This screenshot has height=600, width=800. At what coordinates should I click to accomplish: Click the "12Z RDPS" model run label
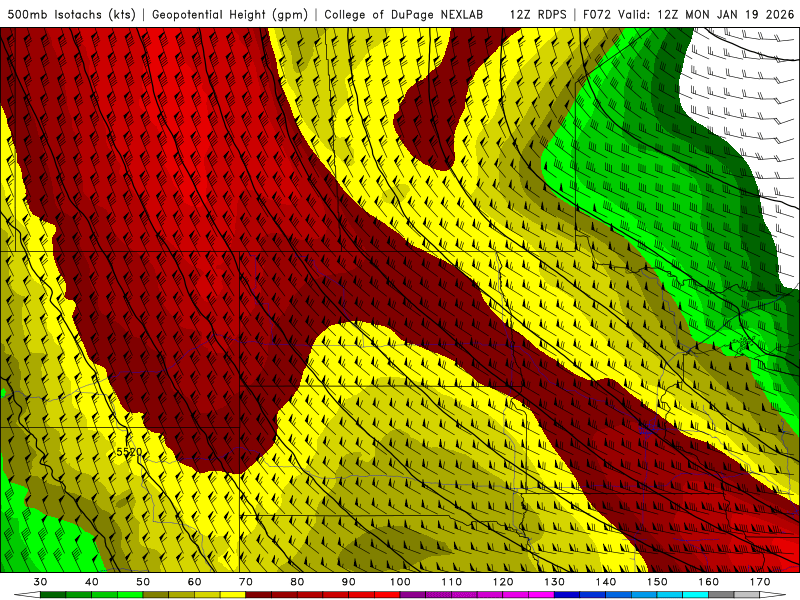click(538, 14)
